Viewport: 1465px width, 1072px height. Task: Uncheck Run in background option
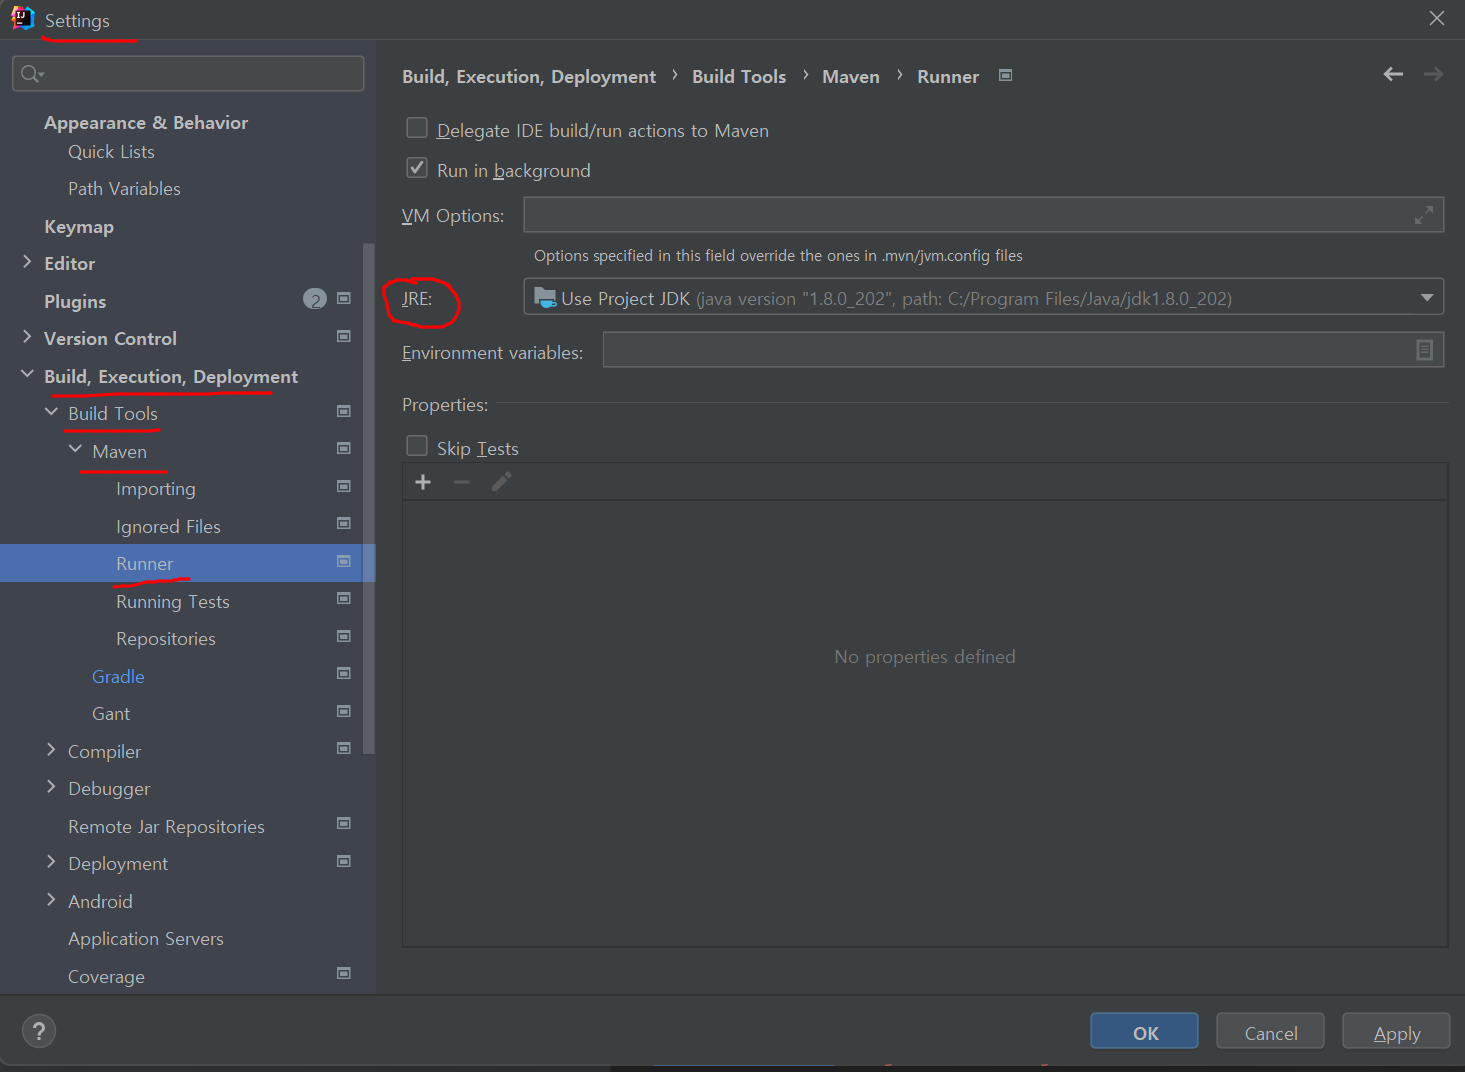417,168
